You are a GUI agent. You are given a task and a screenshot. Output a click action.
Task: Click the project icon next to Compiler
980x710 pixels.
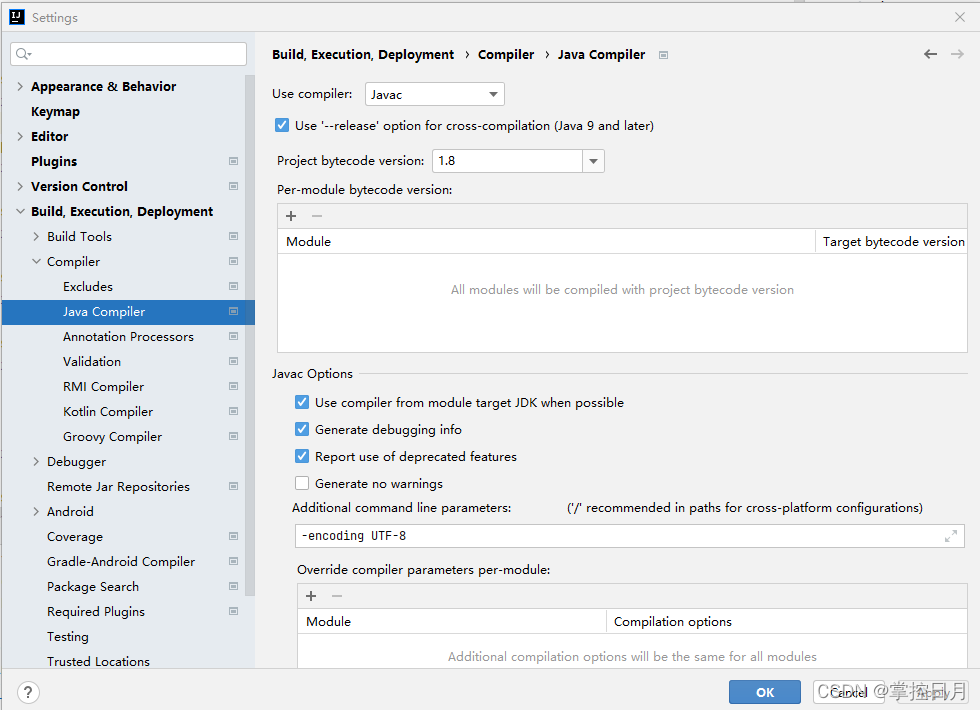[x=233, y=261]
